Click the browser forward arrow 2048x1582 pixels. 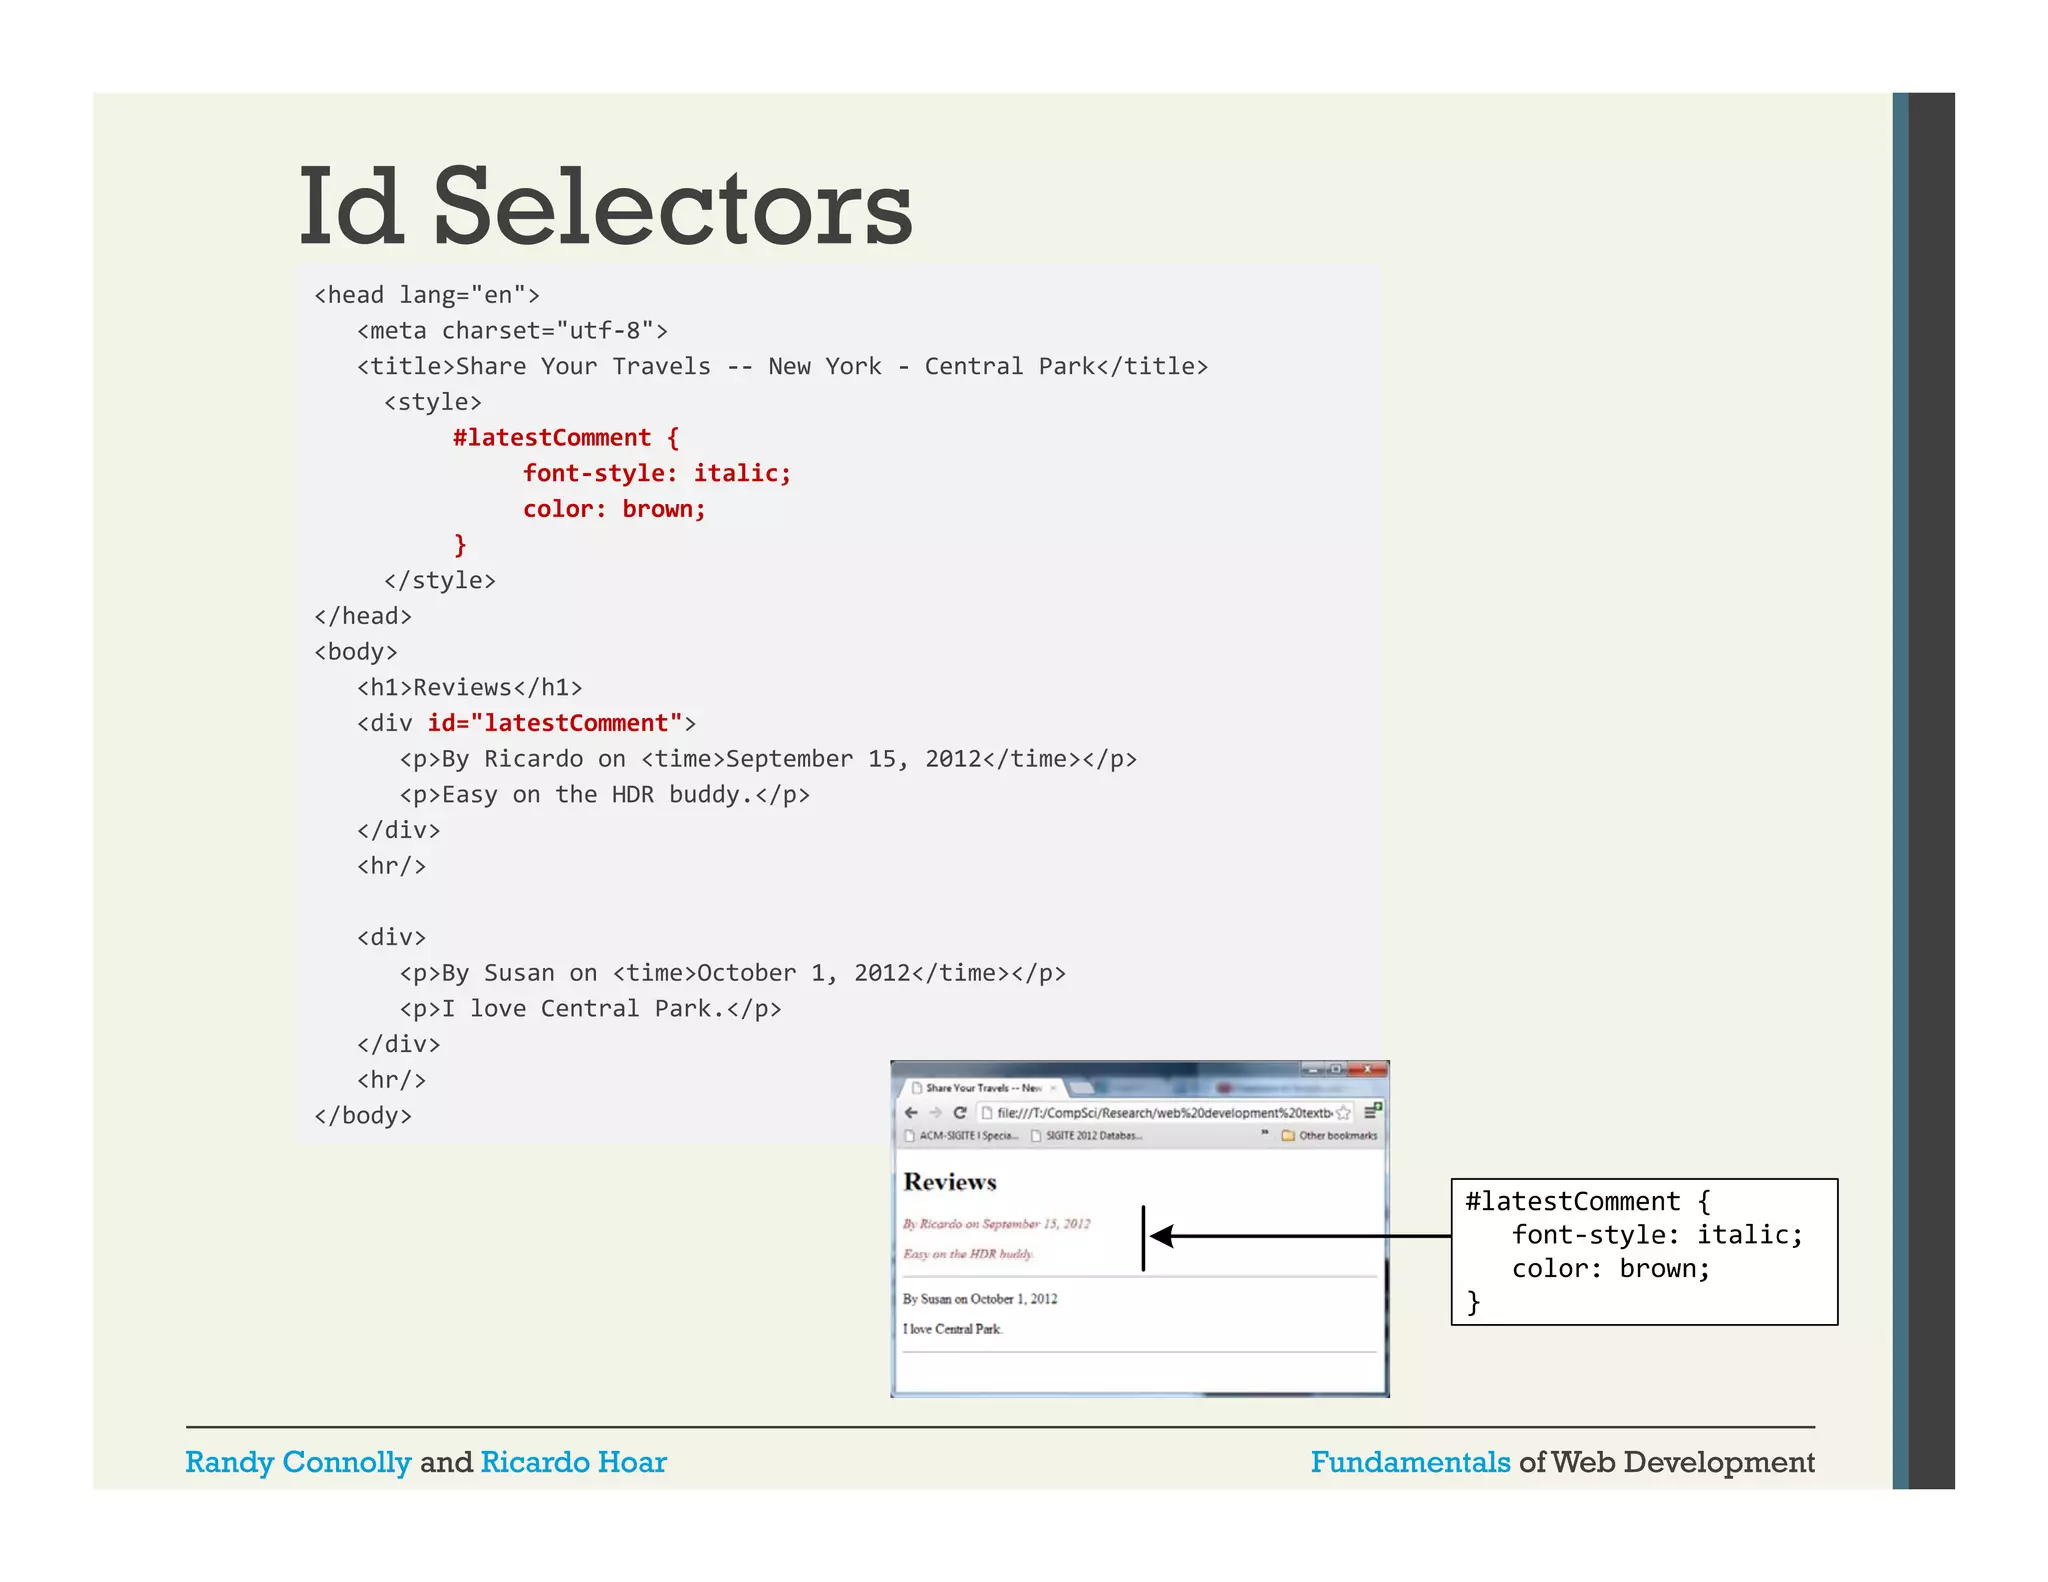935,1112
